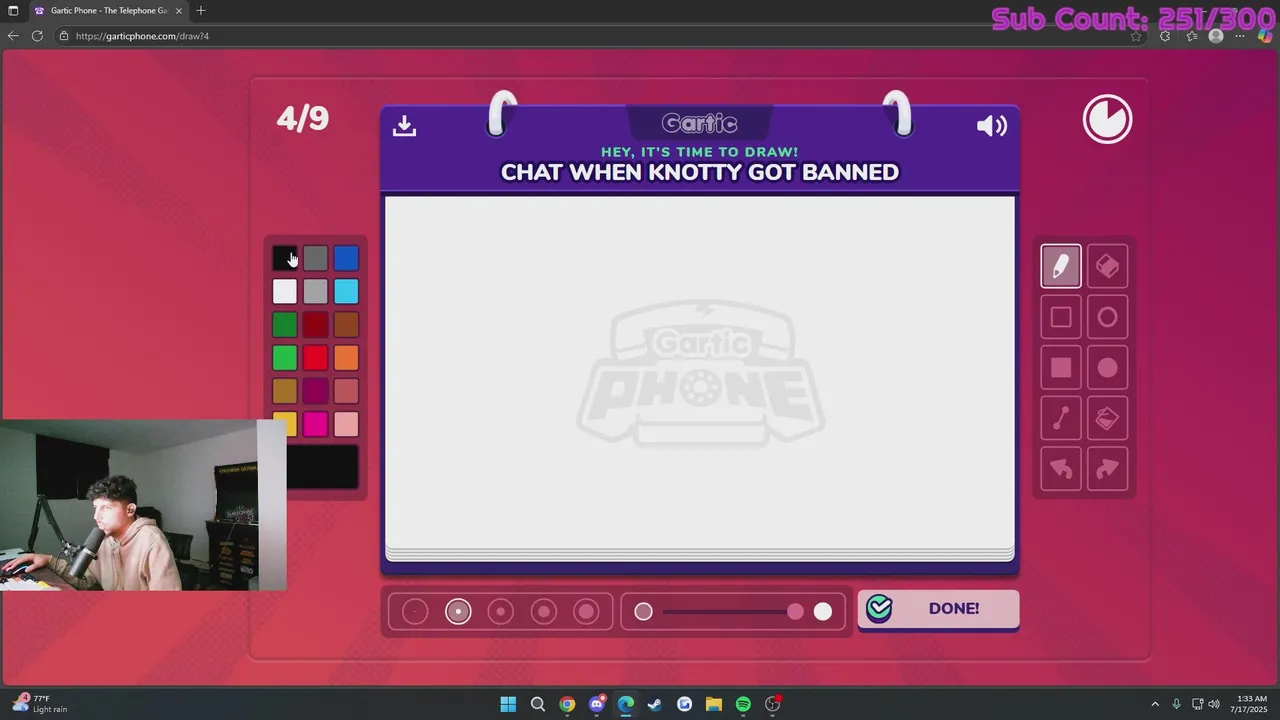Pick the light cyan color swatch
The height and width of the screenshot is (720, 1280).
pos(346,291)
